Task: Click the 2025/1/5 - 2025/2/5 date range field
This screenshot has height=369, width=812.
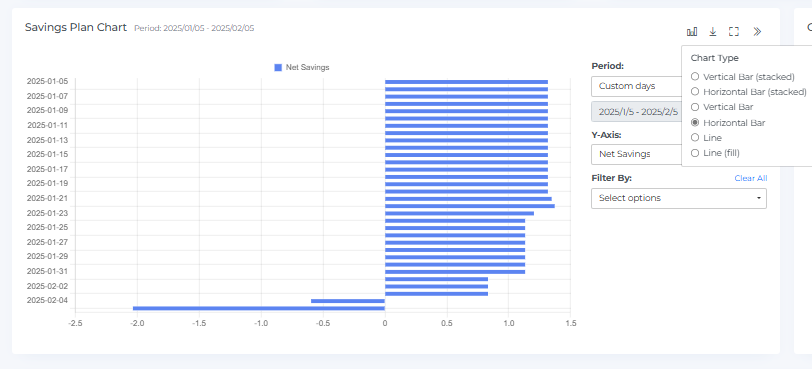Action: coord(636,112)
